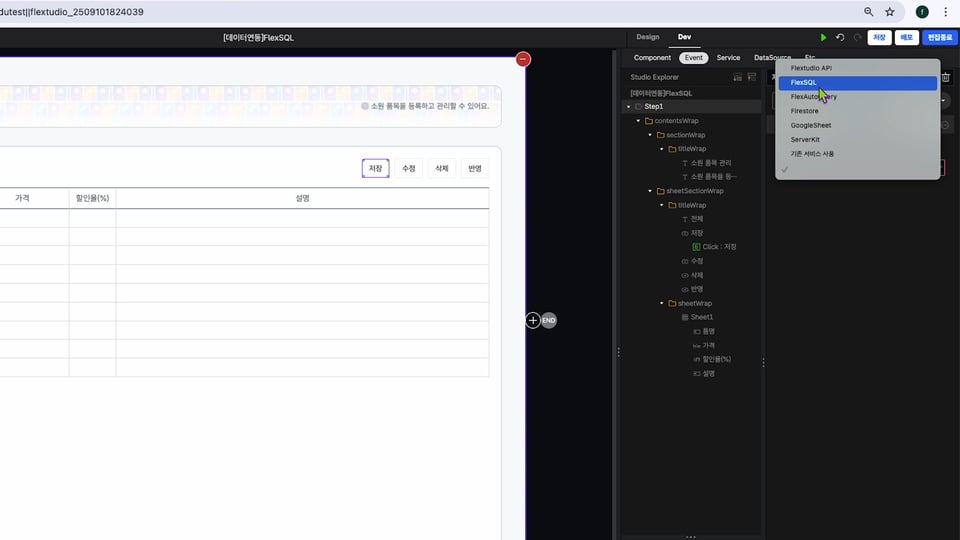Bookmark this page with the star icon
Viewport: 960px width, 540px height.
click(890, 12)
